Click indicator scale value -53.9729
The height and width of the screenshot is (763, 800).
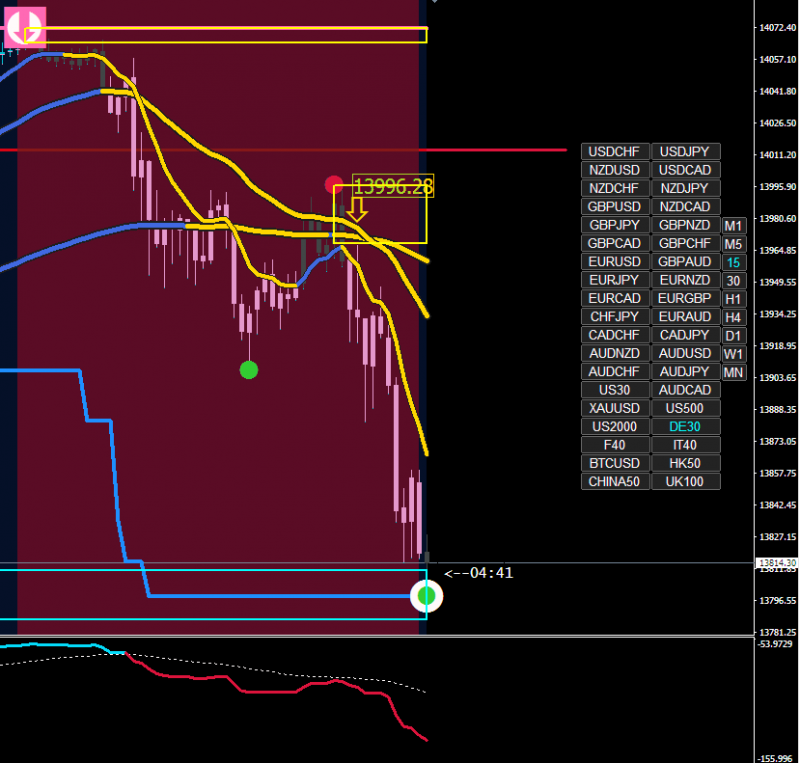click(x=776, y=644)
